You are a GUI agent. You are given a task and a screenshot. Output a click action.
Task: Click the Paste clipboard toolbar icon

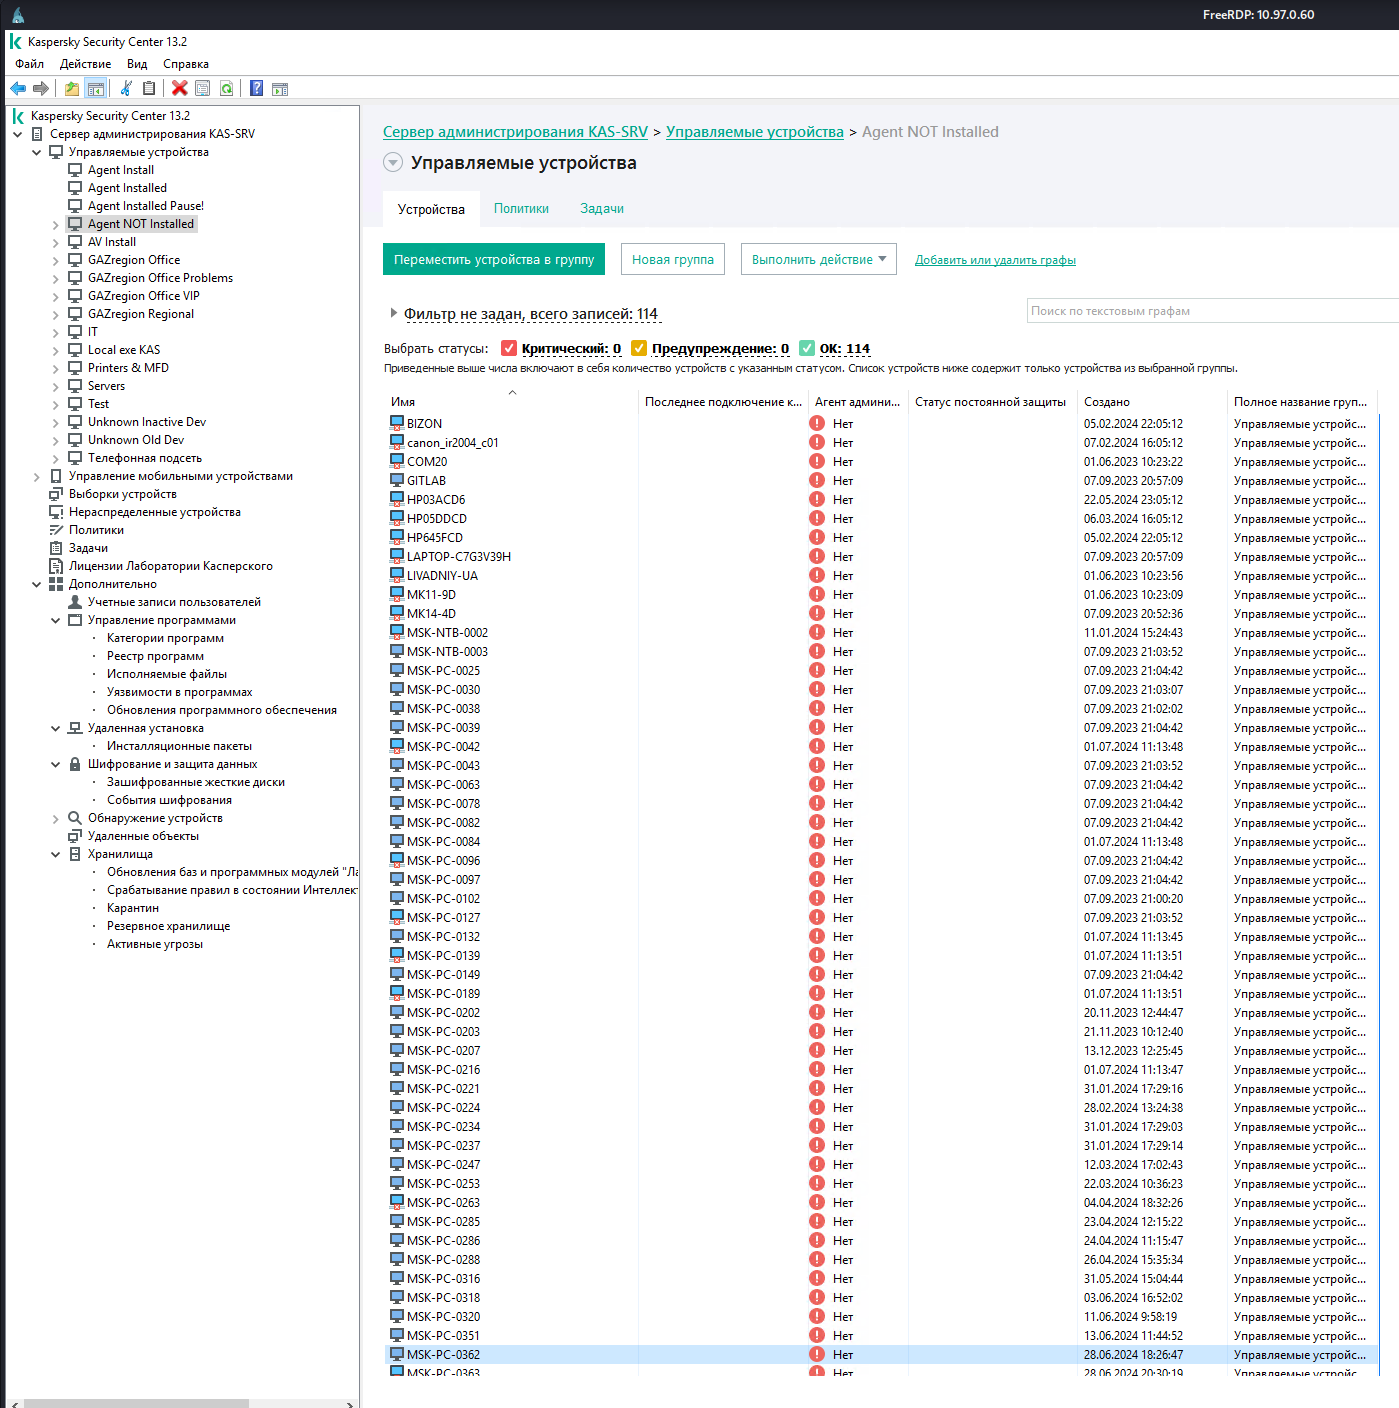(149, 88)
